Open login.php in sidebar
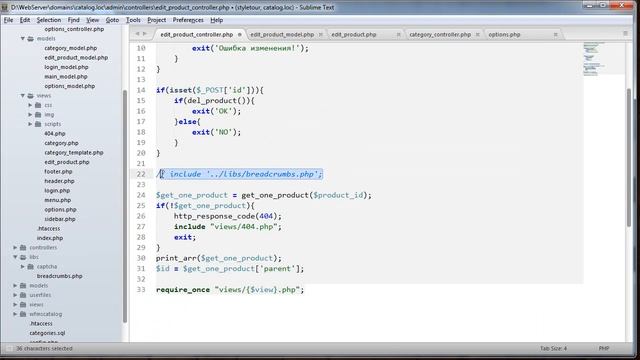 [x=57, y=191]
